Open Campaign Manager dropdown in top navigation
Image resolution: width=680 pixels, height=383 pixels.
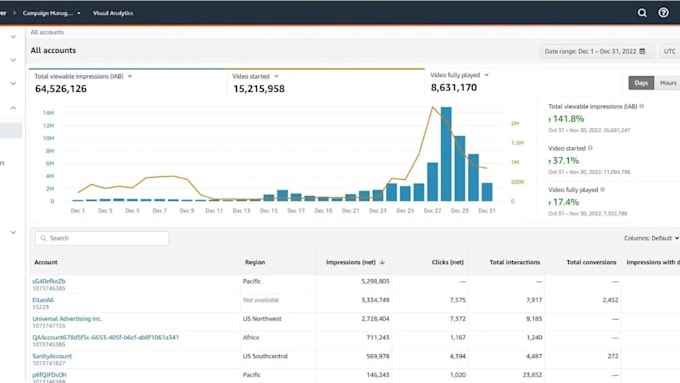point(52,13)
